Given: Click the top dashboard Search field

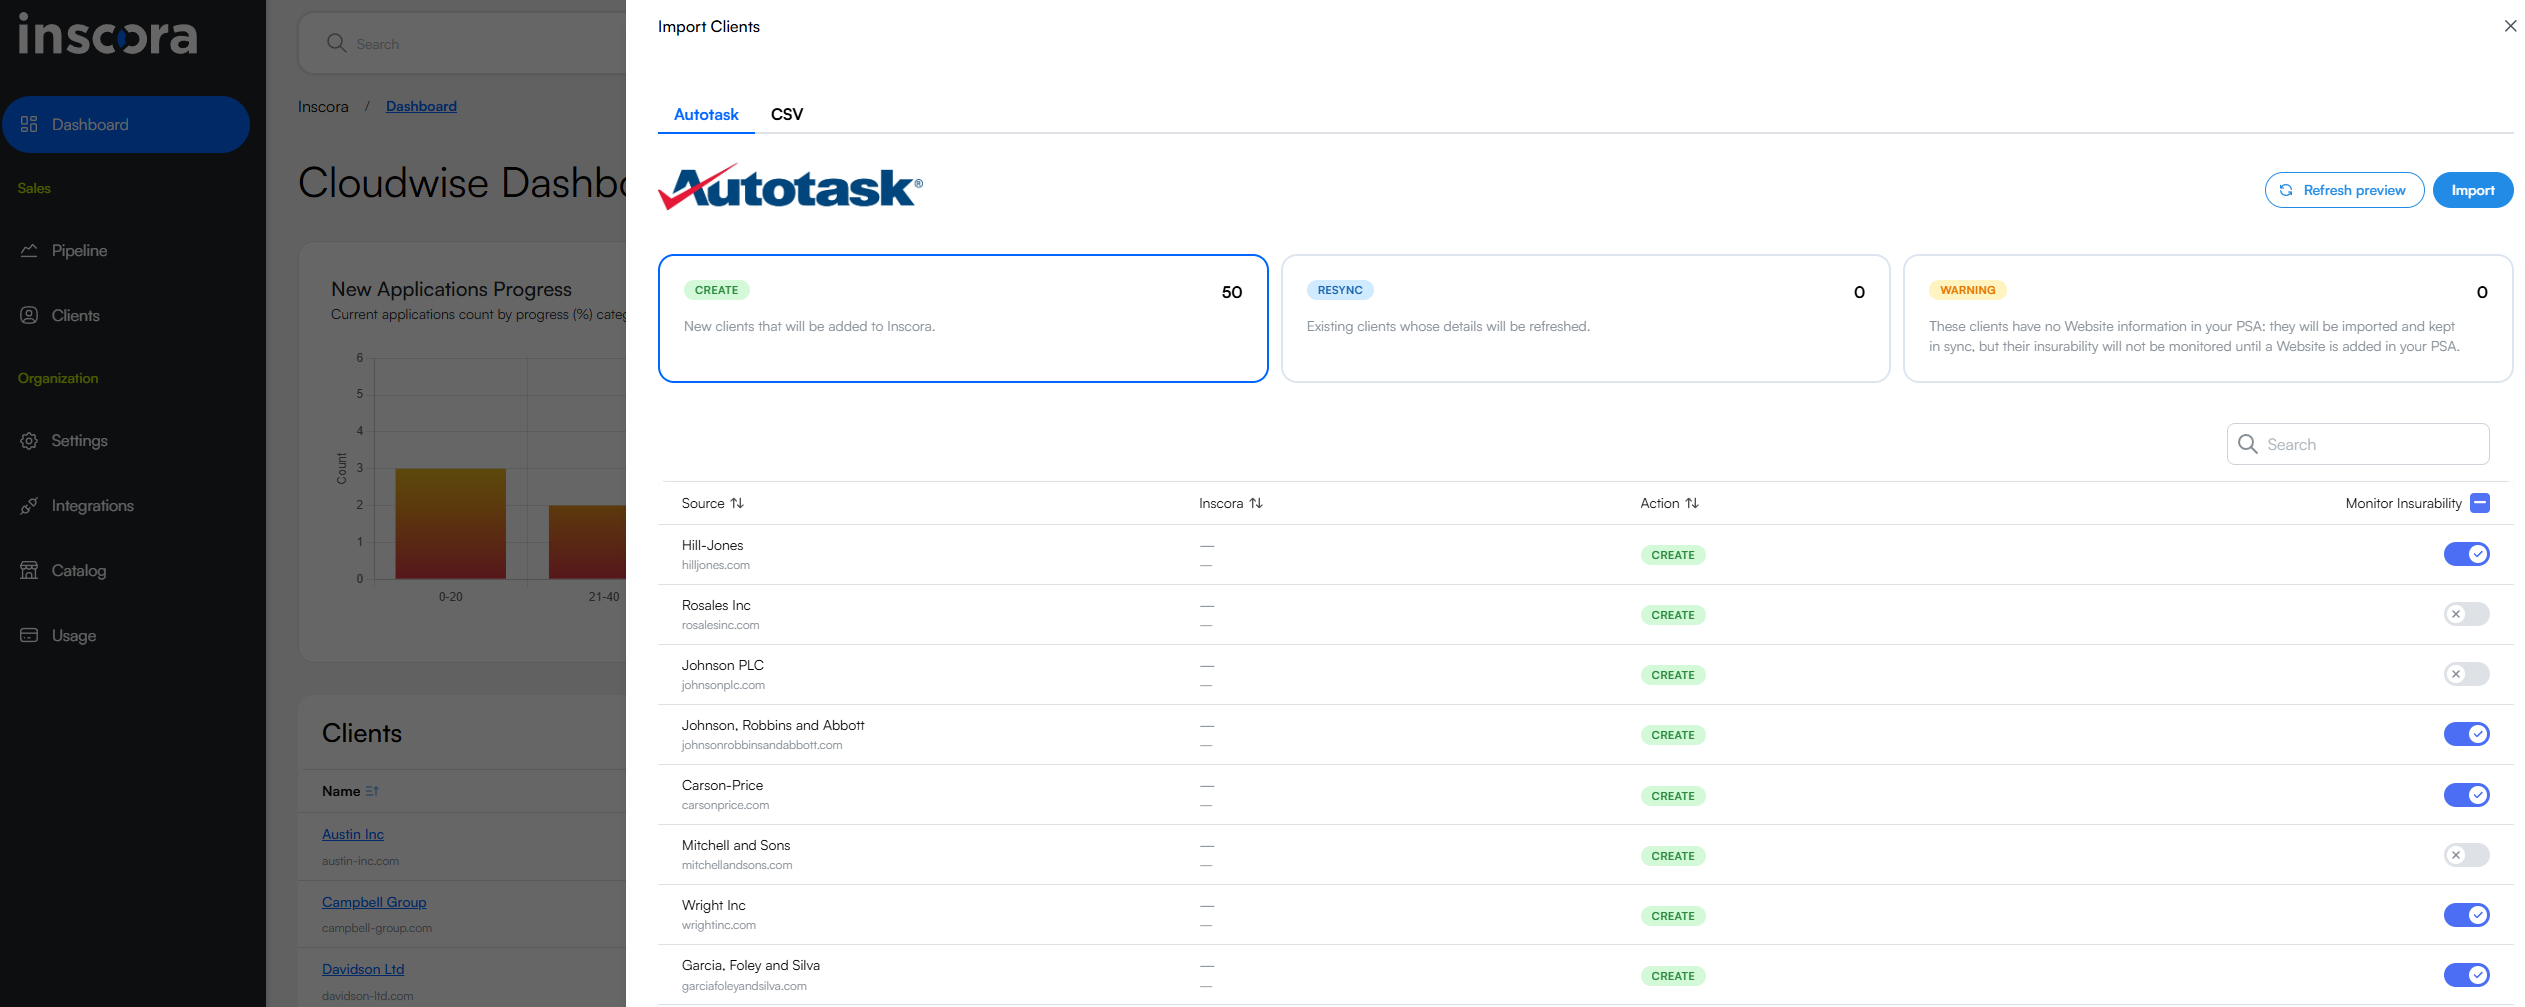Looking at the screenshot, I should (463, 43).
